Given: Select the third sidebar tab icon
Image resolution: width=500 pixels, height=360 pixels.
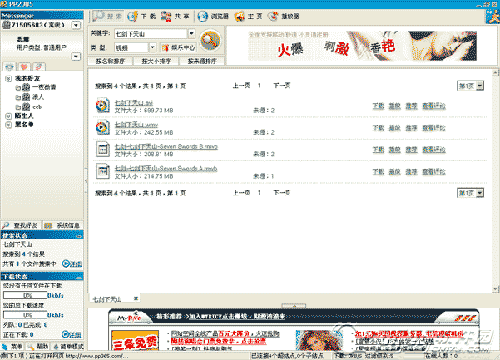Looking at the screenshot, I should click(x=39, y=67).
